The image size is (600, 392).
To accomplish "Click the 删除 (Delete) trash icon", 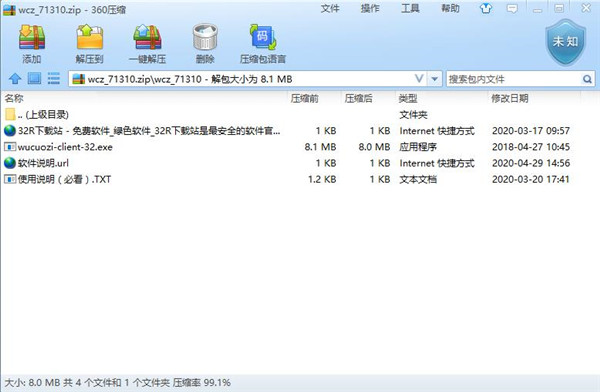I will point(205,38).
